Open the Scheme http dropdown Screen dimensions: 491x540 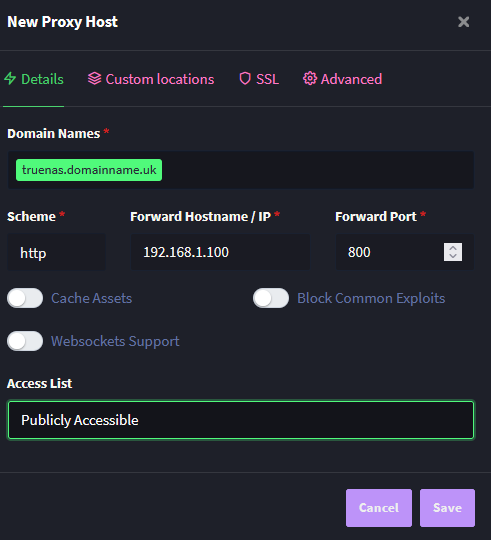[x=56, y=252]
